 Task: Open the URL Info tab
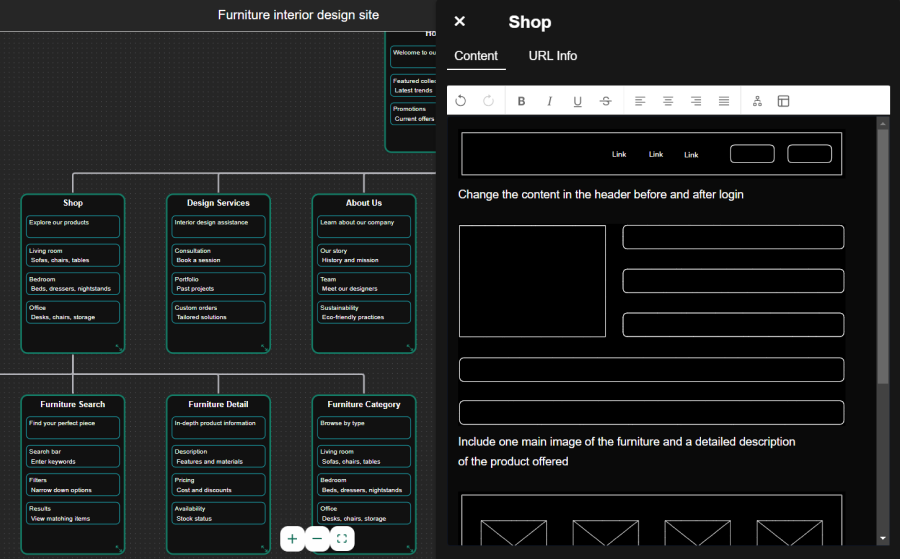(x=552, y=56)
